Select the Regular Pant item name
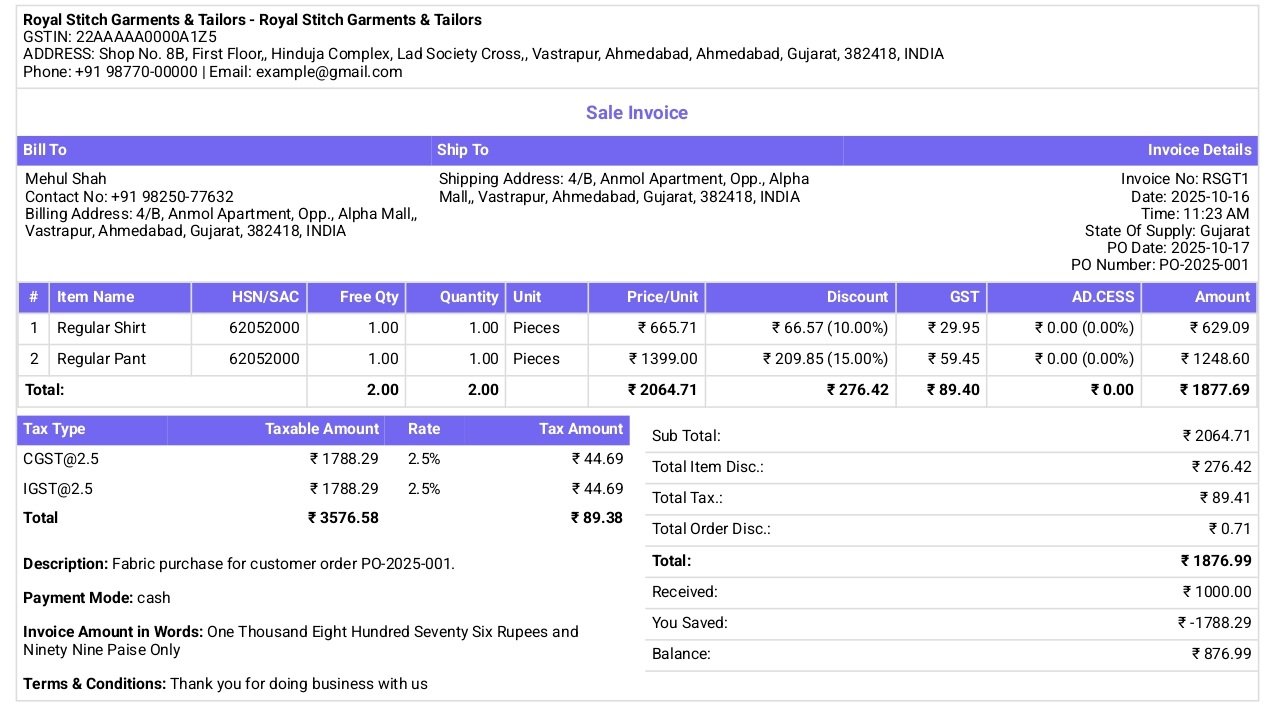Image resolution: width=1275 pixels, height=718 pixels. (101, 359)
